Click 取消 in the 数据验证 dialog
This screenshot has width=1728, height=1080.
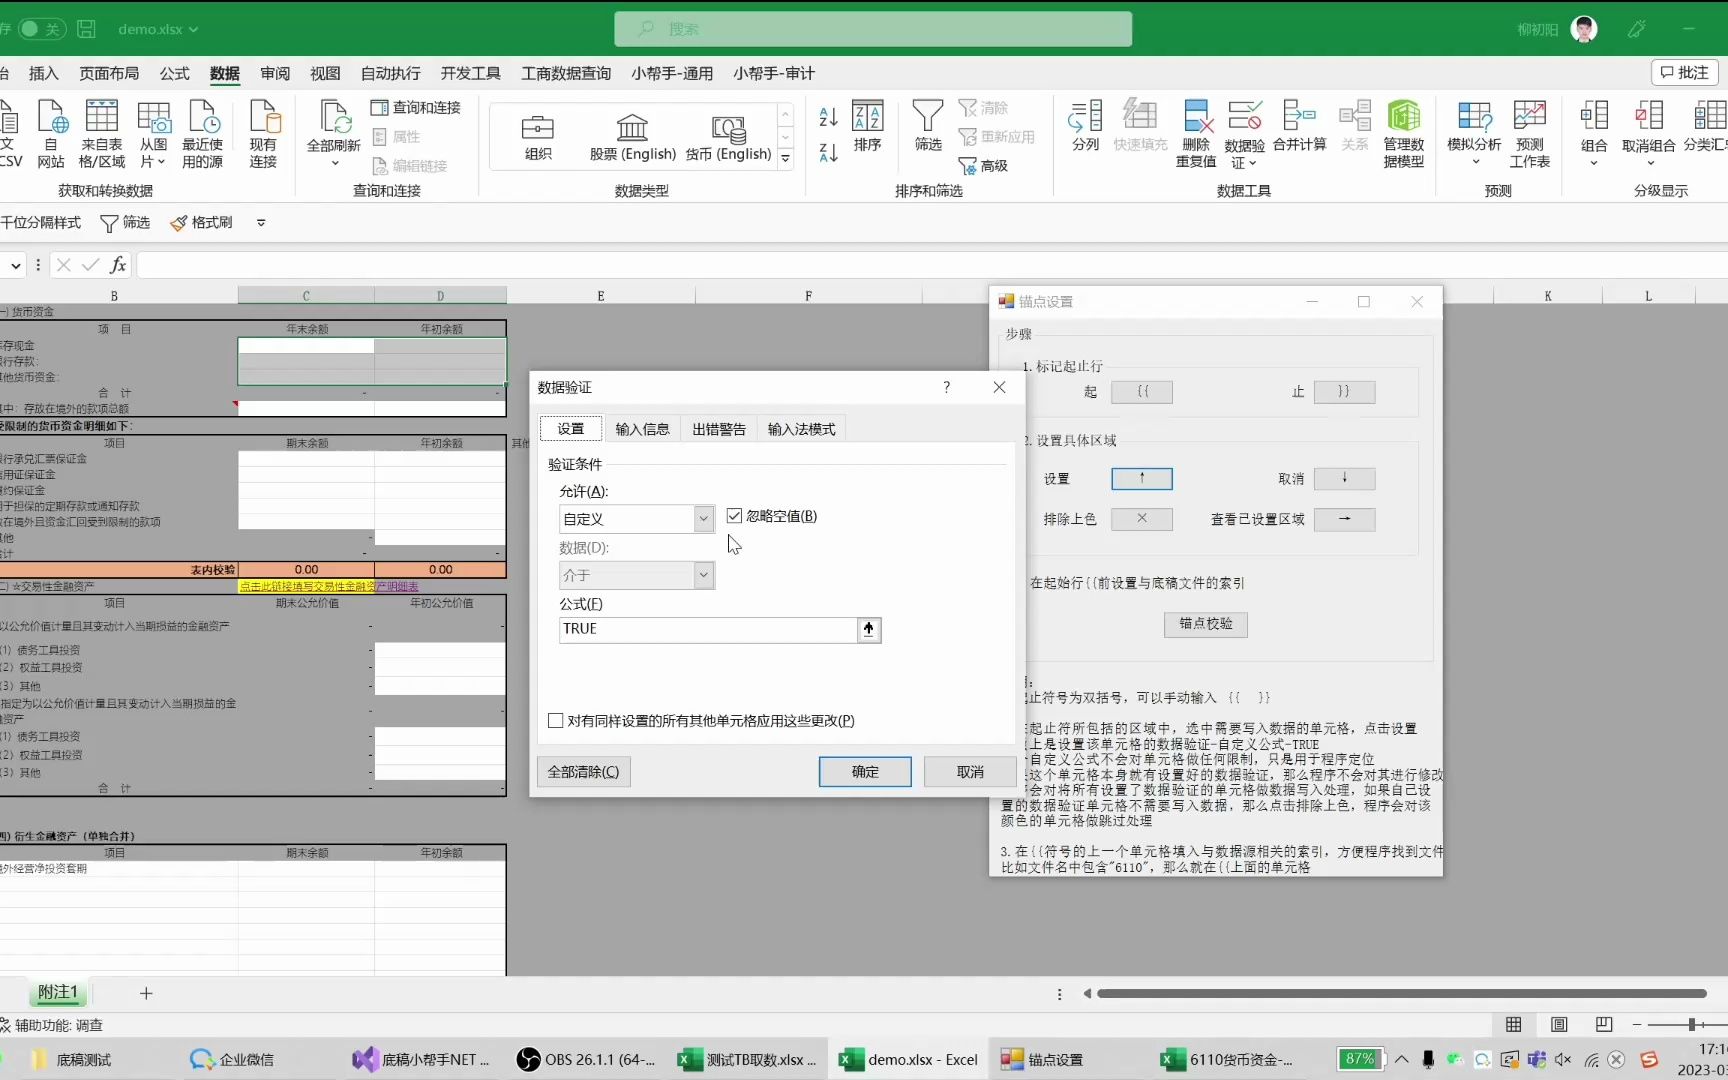[x=970, y=772]
